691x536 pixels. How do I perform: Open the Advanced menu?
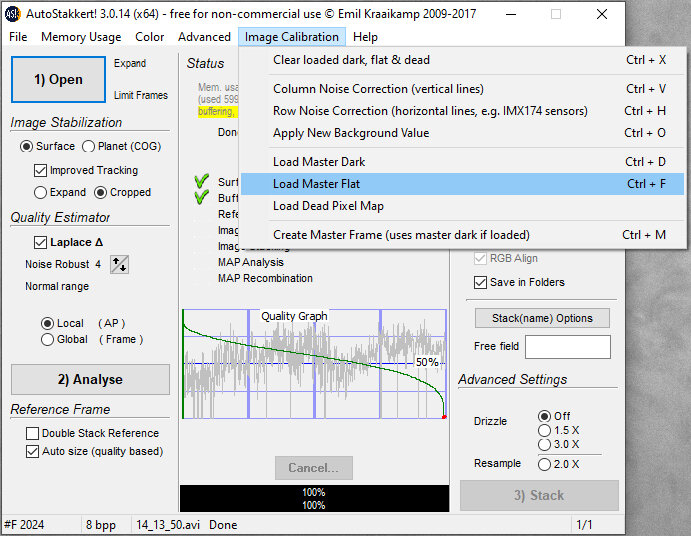(204, 37)
